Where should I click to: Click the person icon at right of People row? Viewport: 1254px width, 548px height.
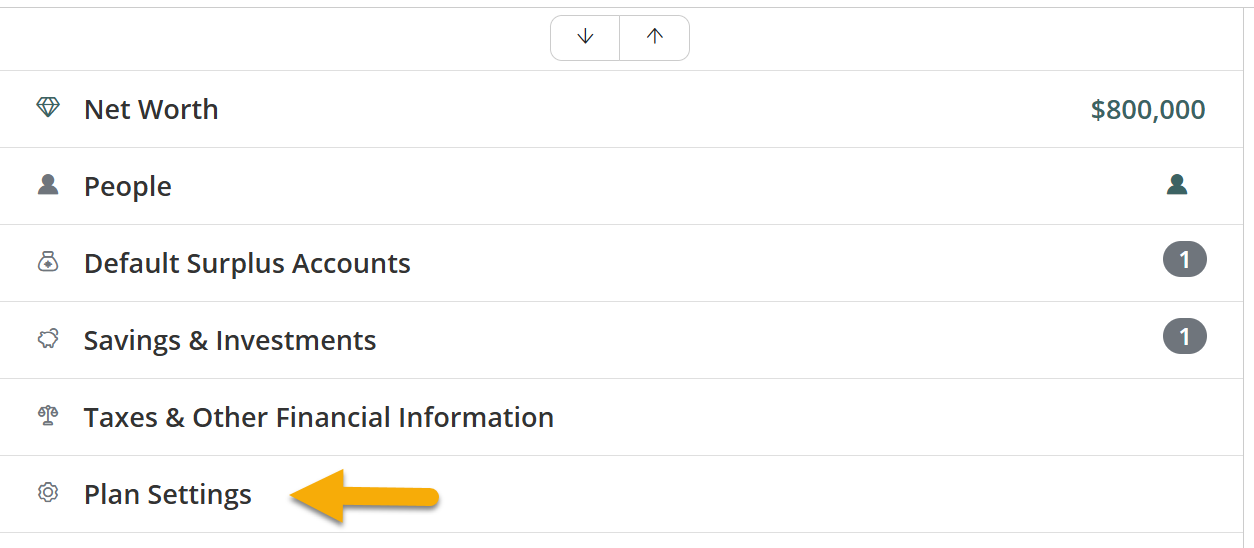[1177, 185]
